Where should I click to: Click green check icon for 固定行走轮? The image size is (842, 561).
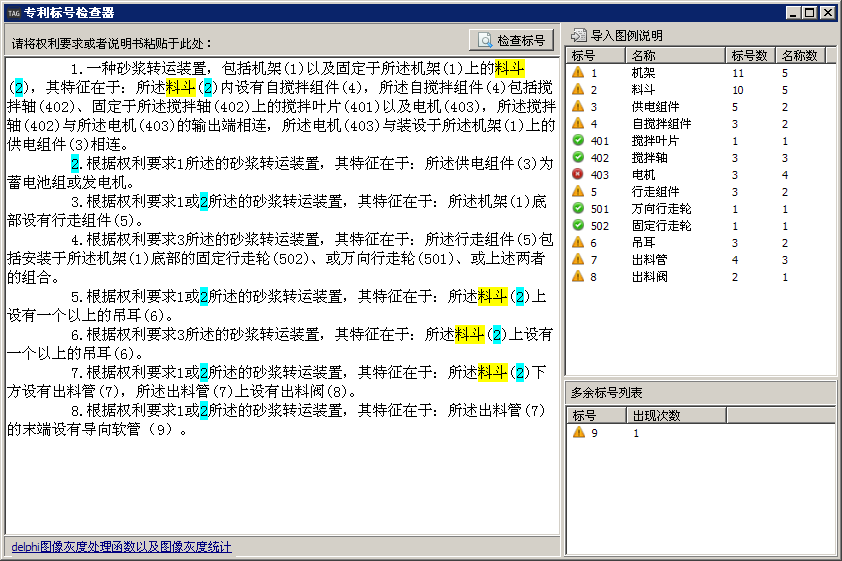point(578,226)
